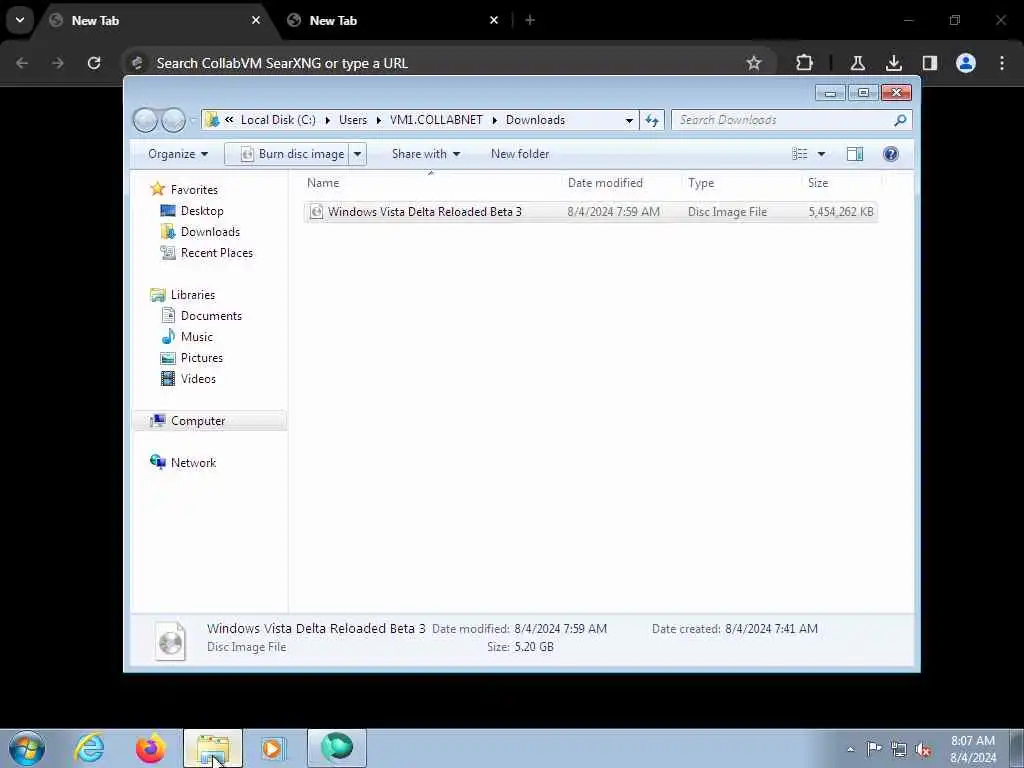
Task: Open Downloads under Favorites
Action: tap(210, 232)
